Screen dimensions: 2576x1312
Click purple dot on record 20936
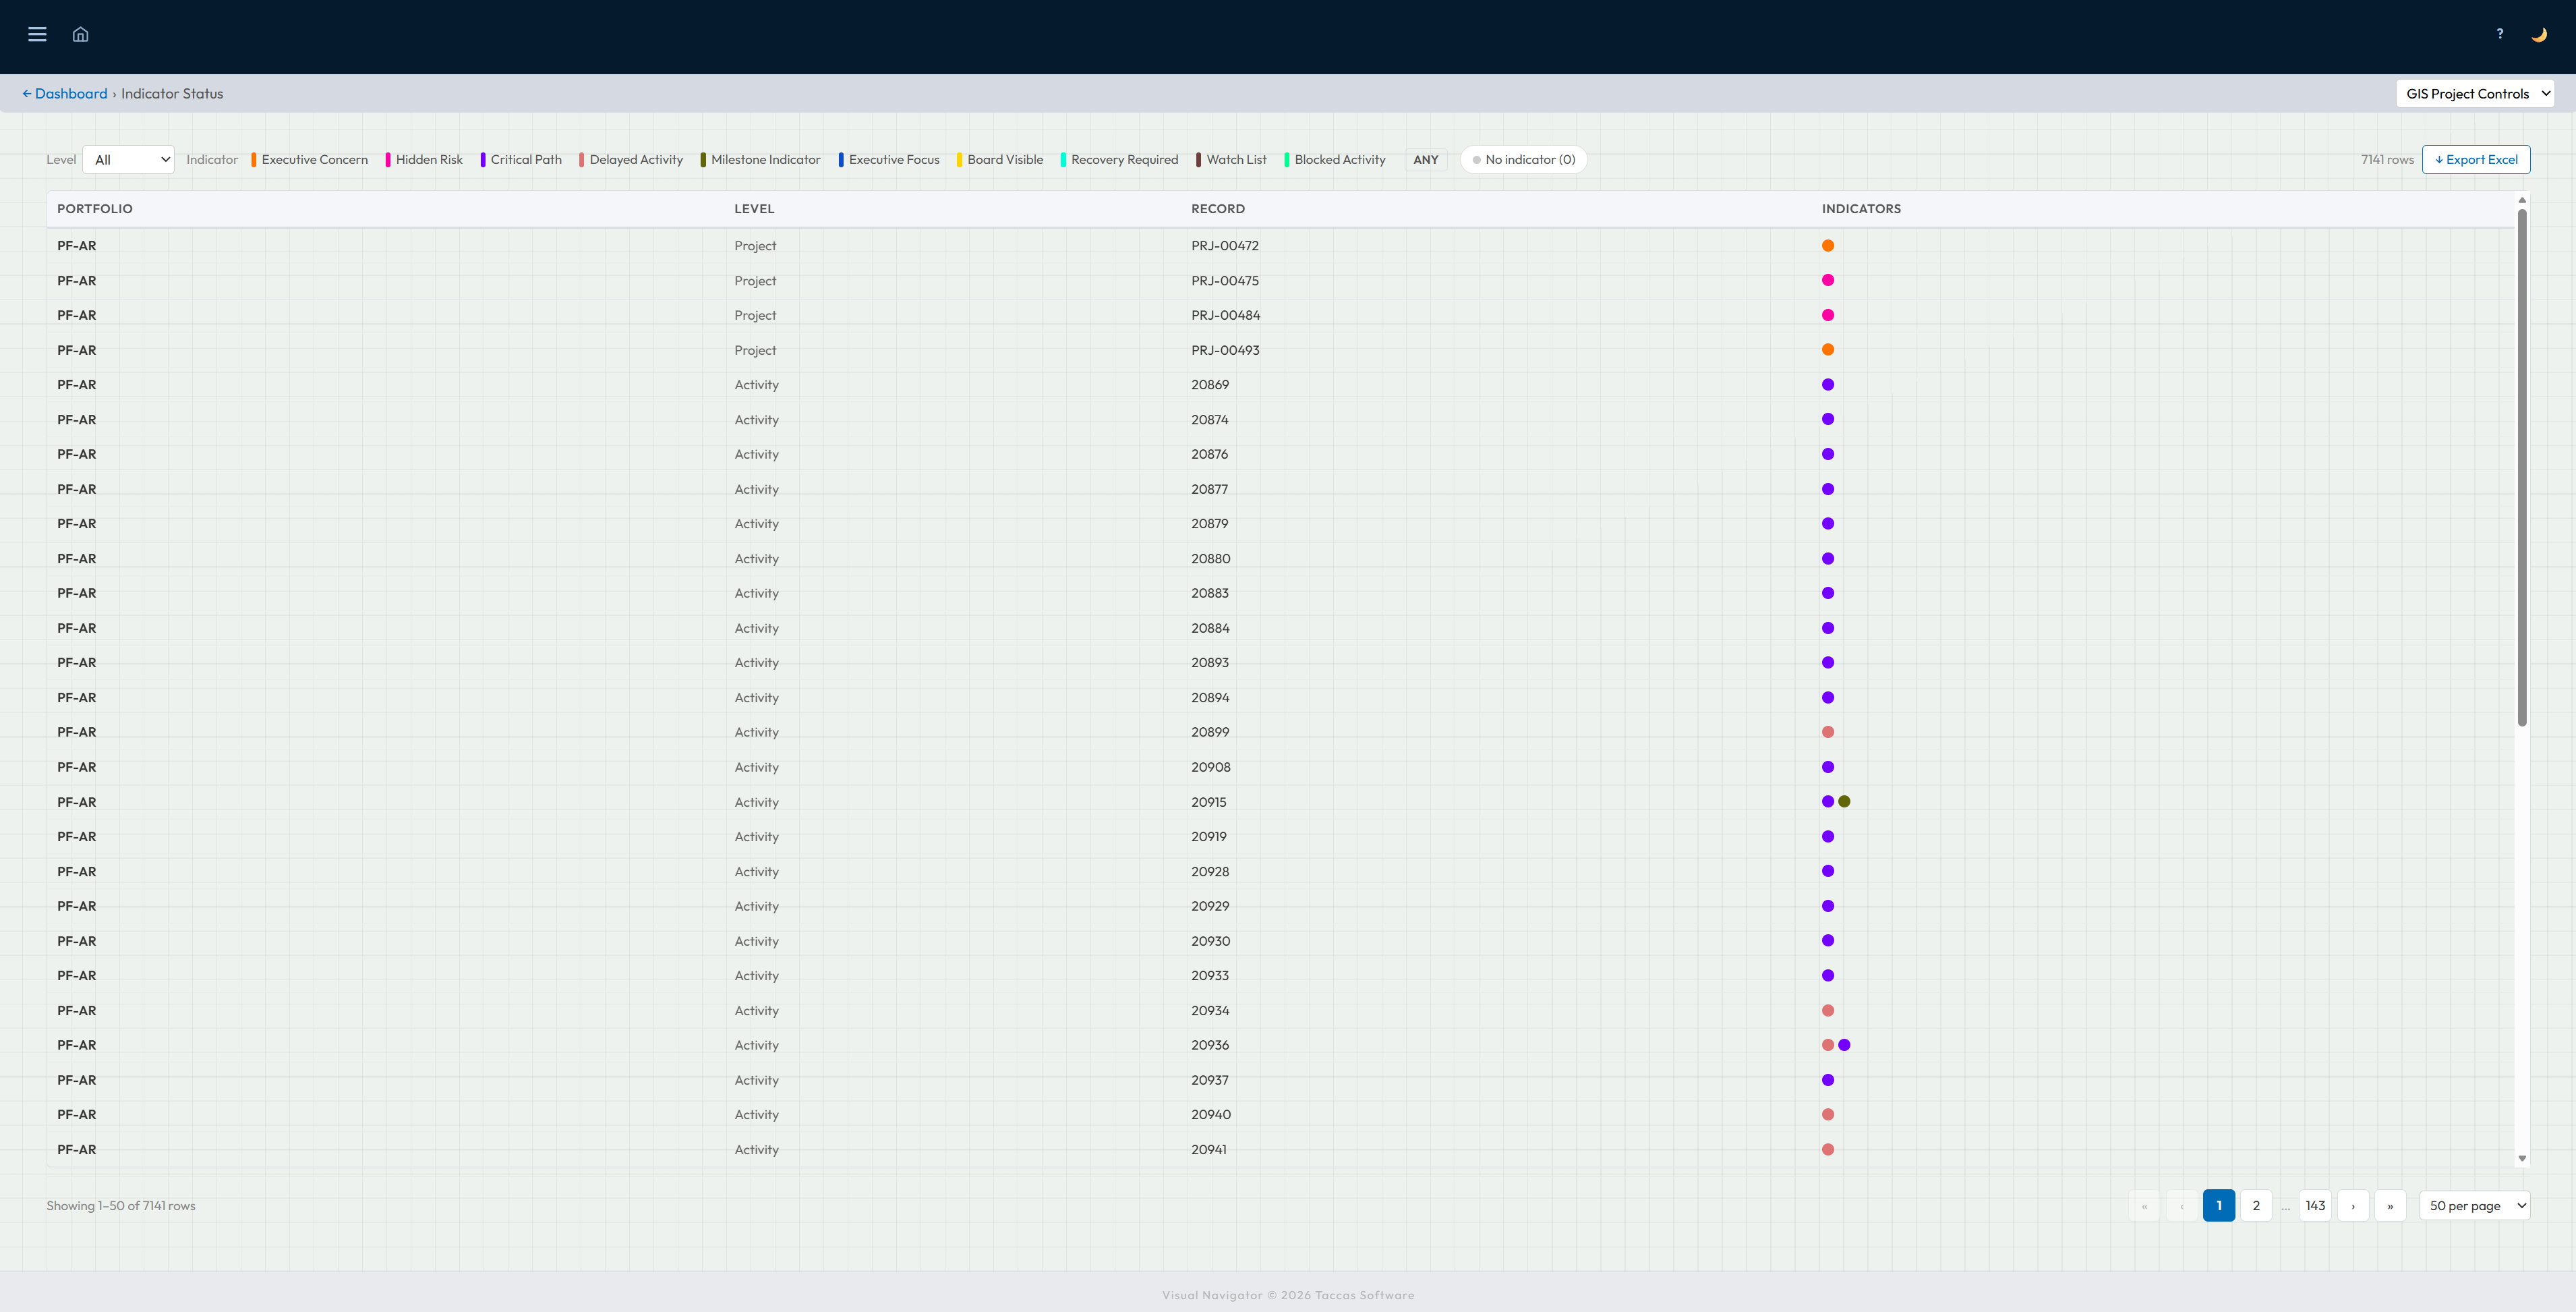[x=1844, y=1045]
